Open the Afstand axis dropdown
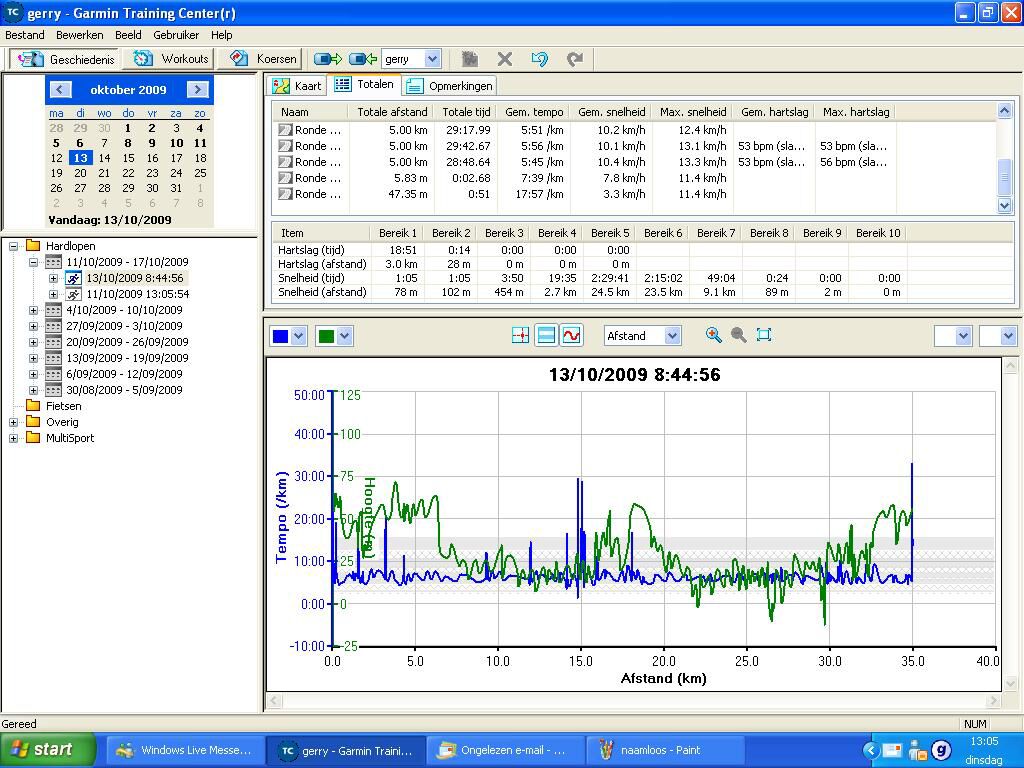 [x=672, y=336]
